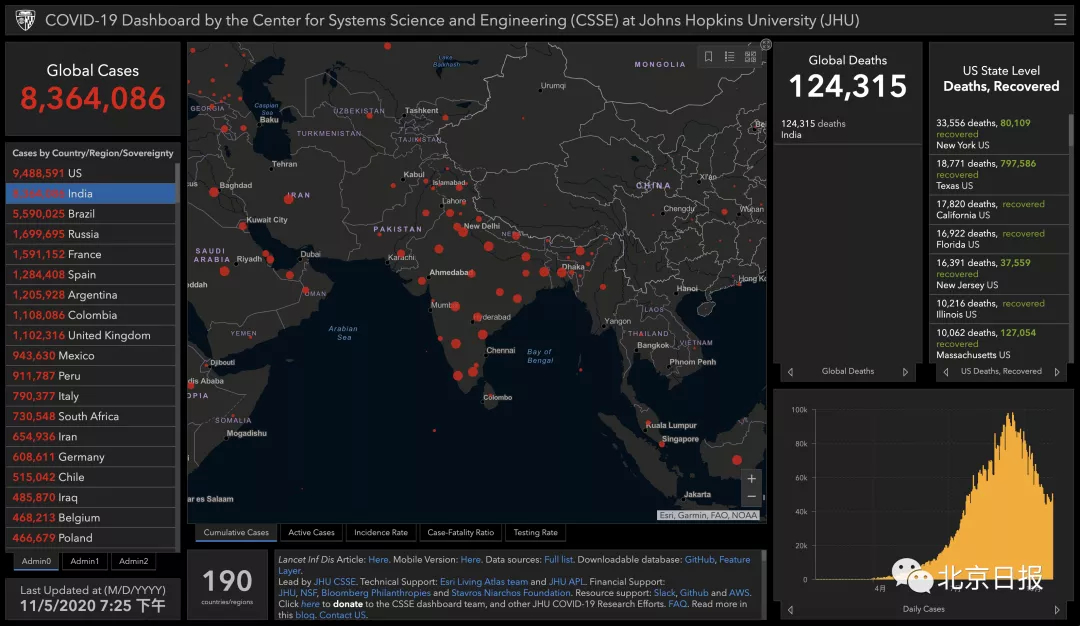Click Florida US deaths entry
Viewport: 1080px width, 626px height.
point(999,239)
